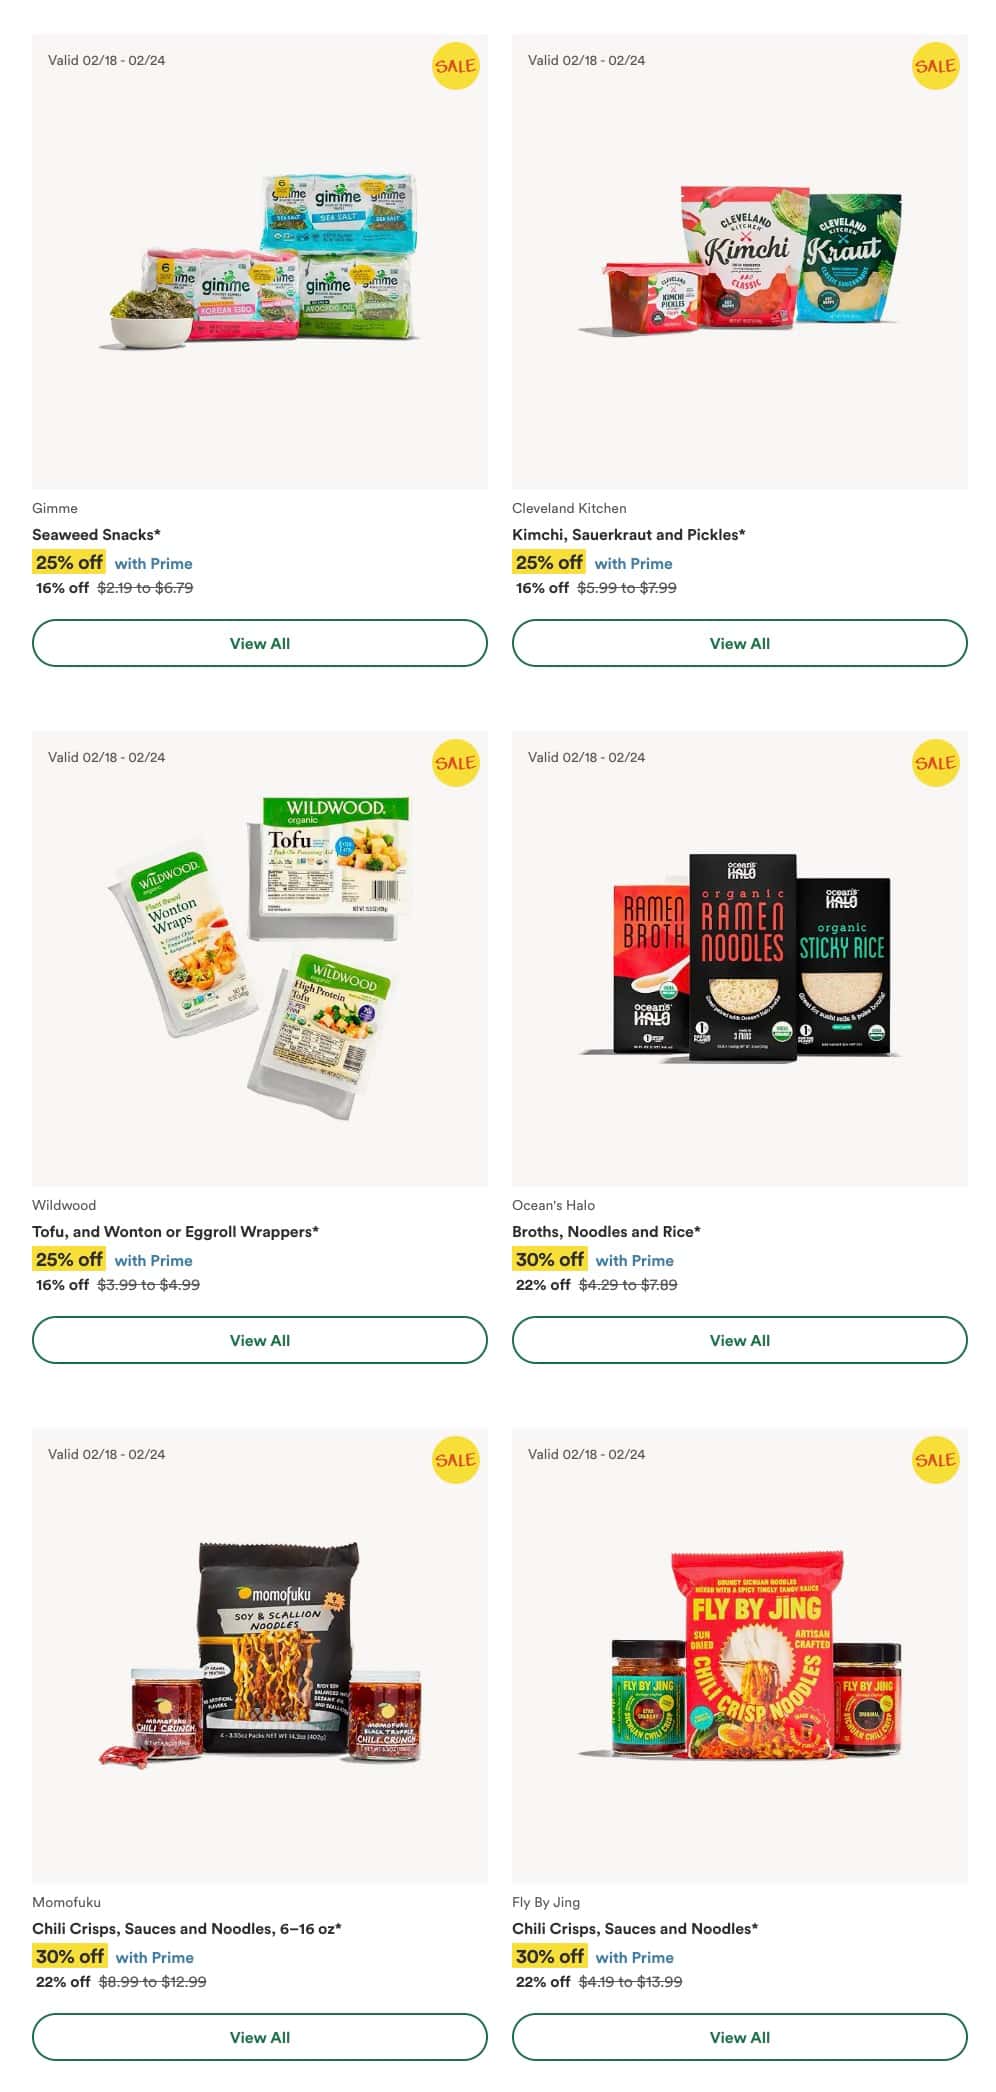The height and width of the screenshot is (2092, 996).
Task: Click the 'Kimchi, Sauerkraut and Pickles' title
Action: (x=629, y=534)
